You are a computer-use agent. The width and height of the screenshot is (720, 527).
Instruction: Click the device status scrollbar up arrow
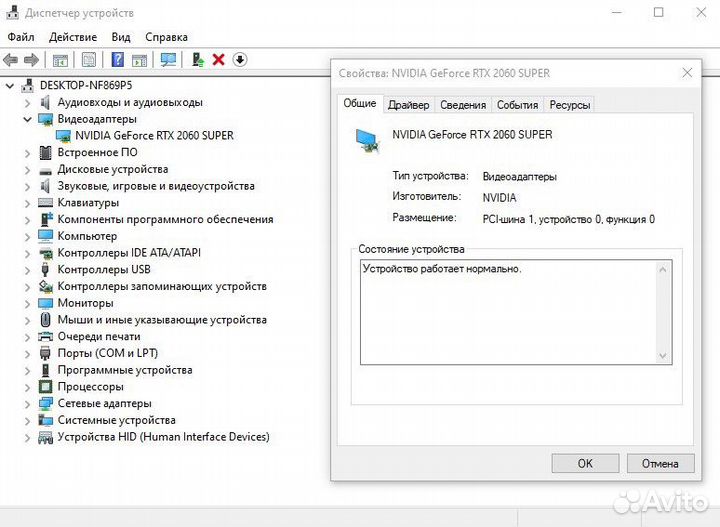663,269
